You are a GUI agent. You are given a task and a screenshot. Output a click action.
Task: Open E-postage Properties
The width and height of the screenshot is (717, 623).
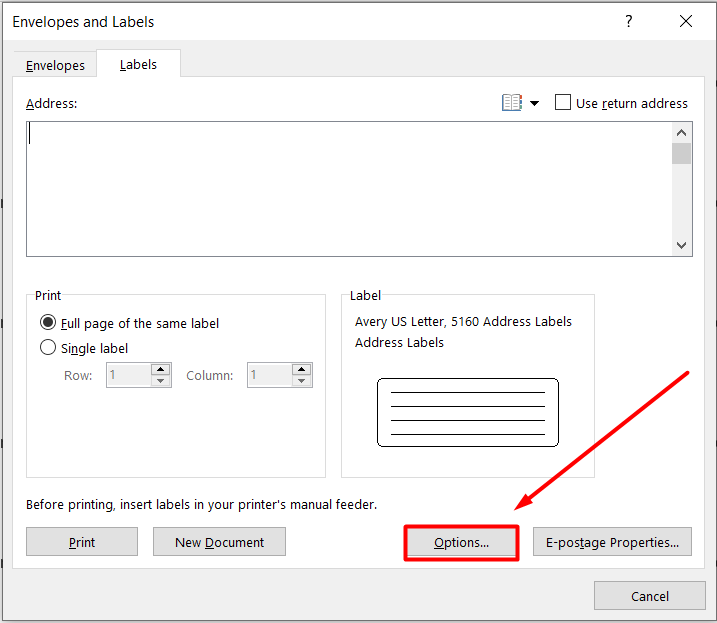612,542
